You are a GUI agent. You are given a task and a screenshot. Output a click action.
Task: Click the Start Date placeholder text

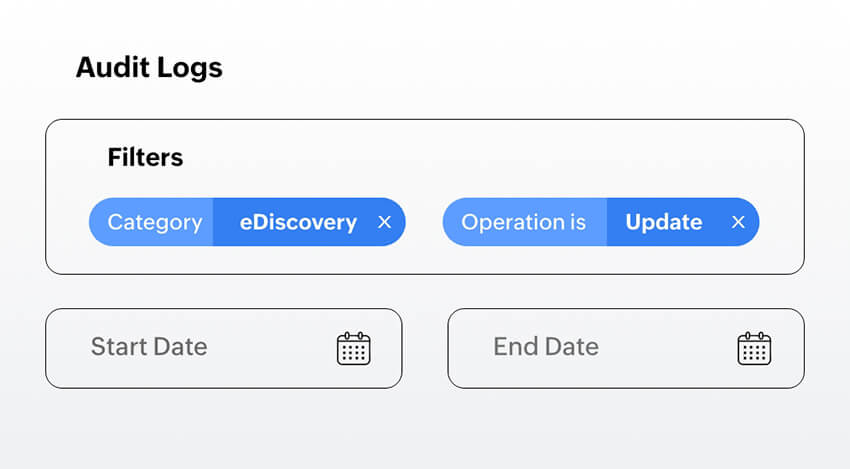coord(149,347)
